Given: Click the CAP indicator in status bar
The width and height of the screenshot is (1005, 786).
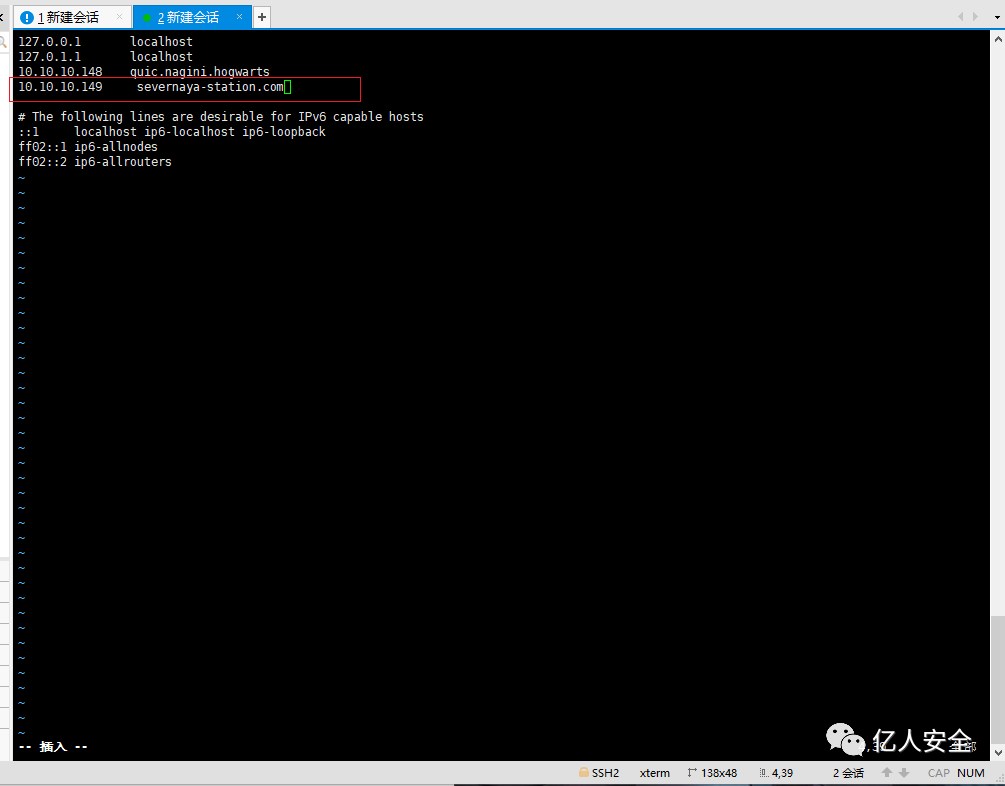Looking at the screenshot, I should (x=938, y=773).
